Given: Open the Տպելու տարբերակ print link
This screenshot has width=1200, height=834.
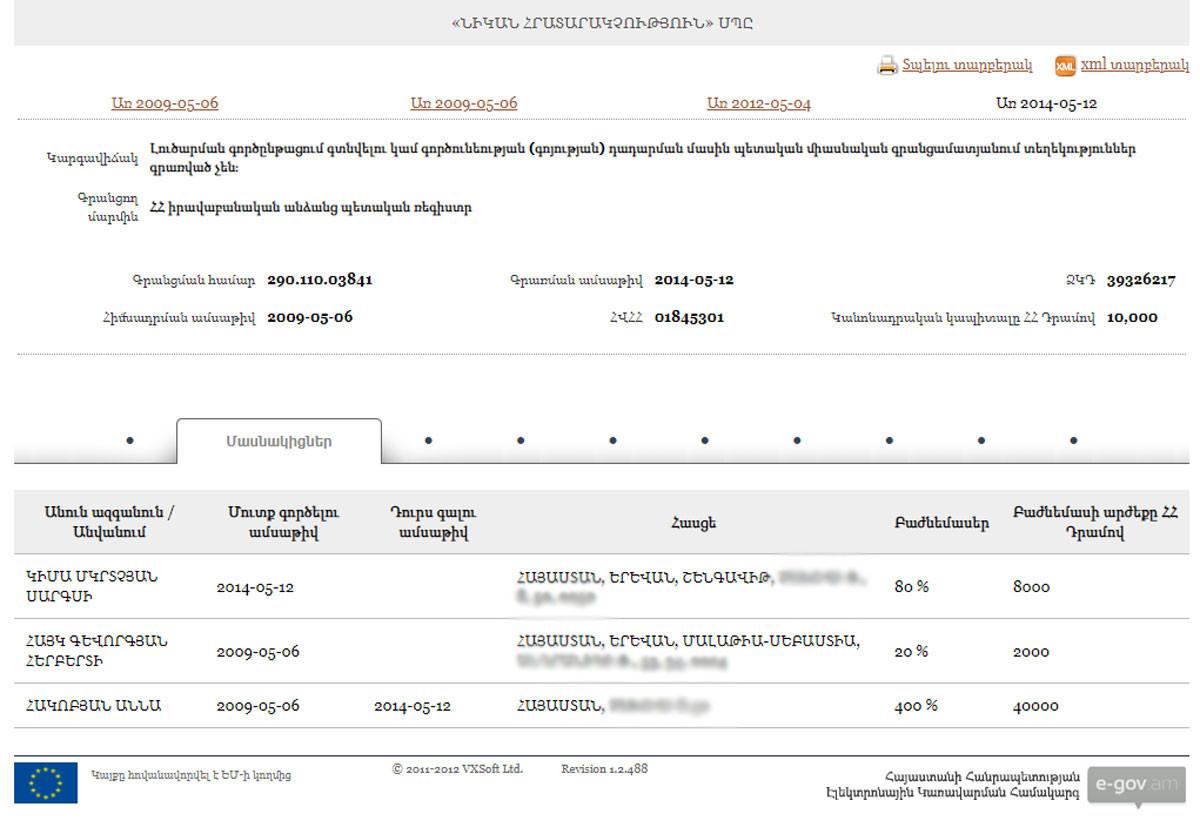Looking at the screenshot, I should tap(966, 65).
